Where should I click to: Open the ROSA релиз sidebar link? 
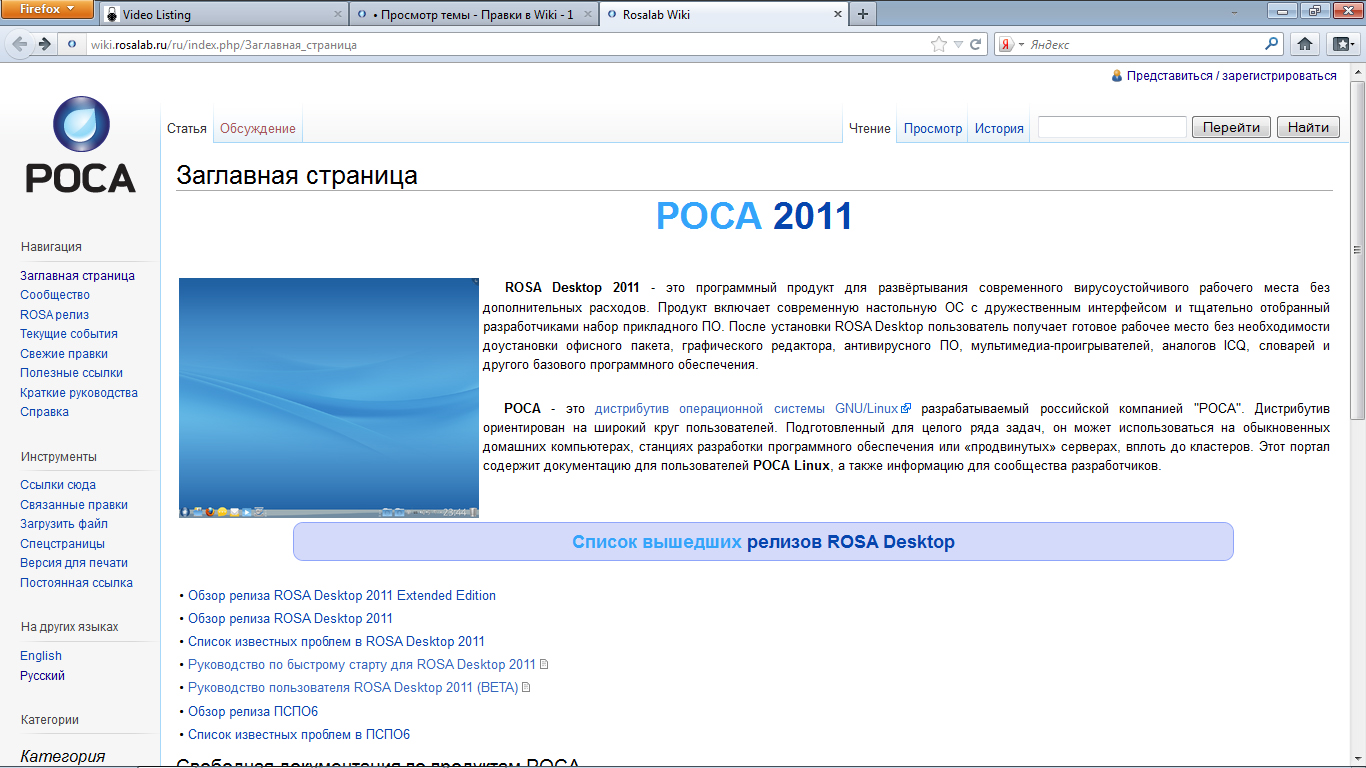coord(55,315)
